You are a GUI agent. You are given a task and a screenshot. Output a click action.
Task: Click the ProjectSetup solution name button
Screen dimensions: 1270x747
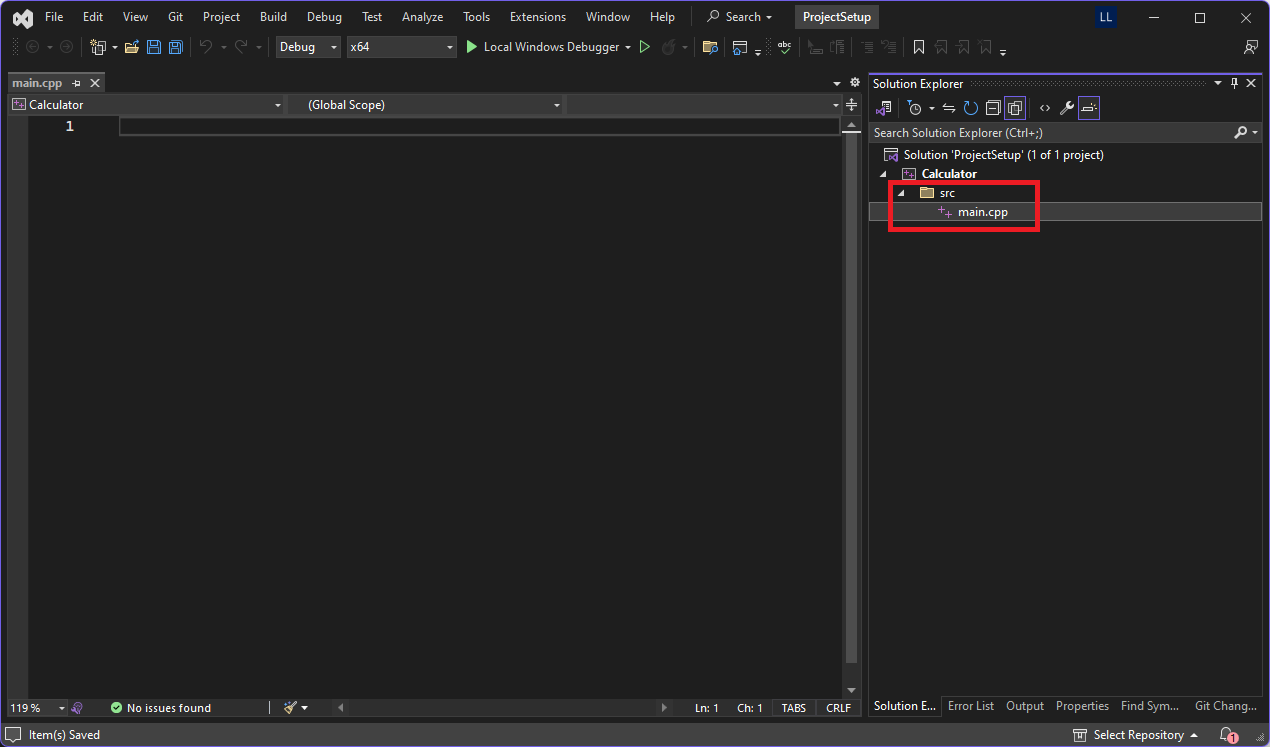(837, 17)
